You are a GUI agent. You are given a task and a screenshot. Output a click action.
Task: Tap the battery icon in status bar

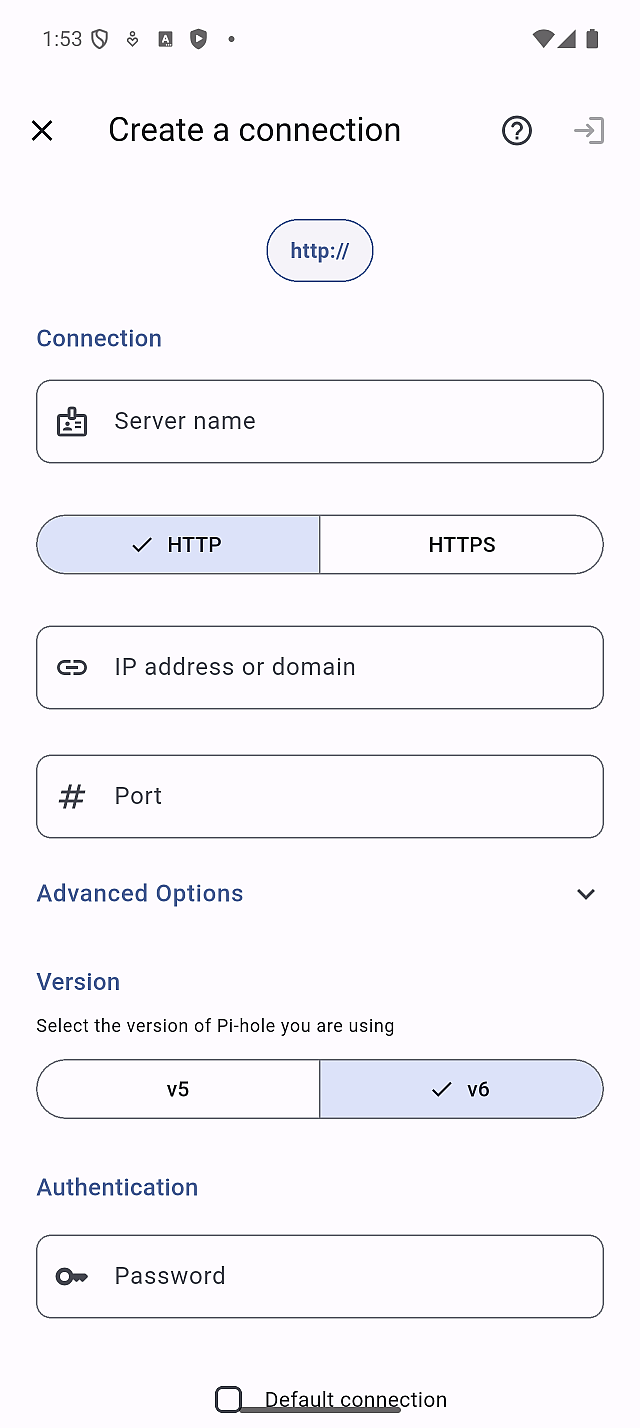coord(592,39)
